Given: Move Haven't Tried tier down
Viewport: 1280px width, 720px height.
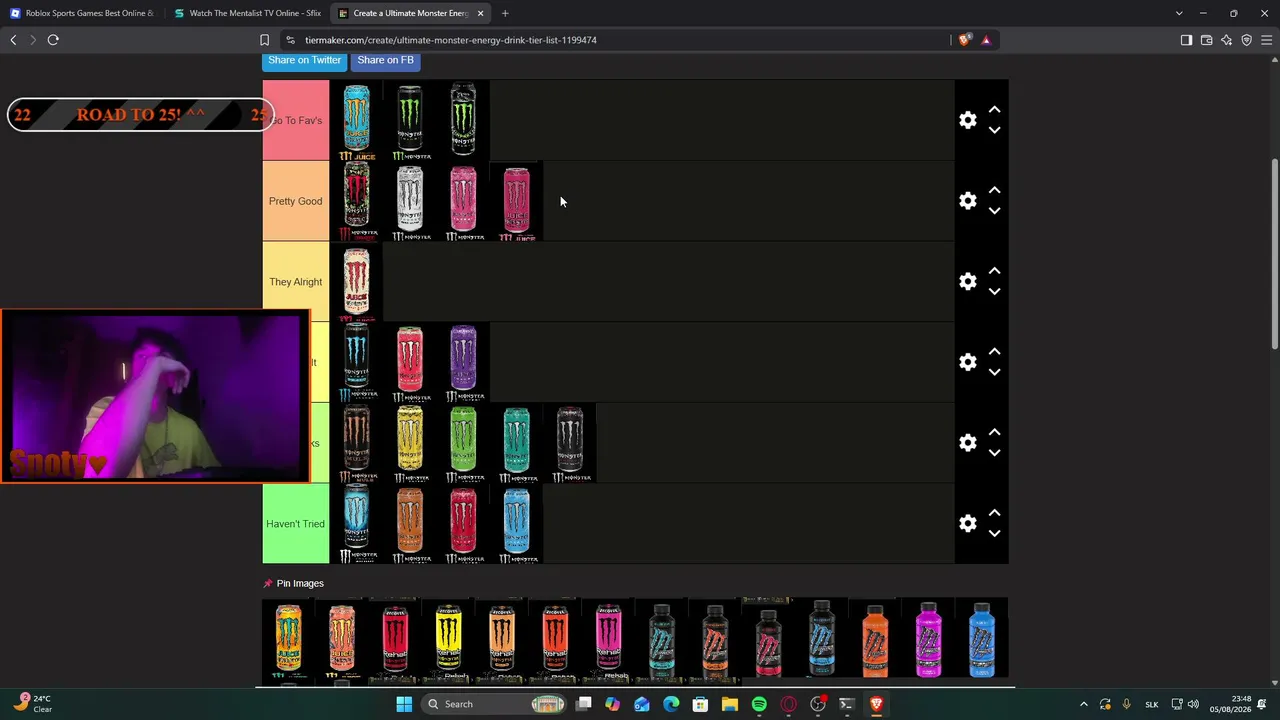Looking at the screenshot, I should coord(994,534).
